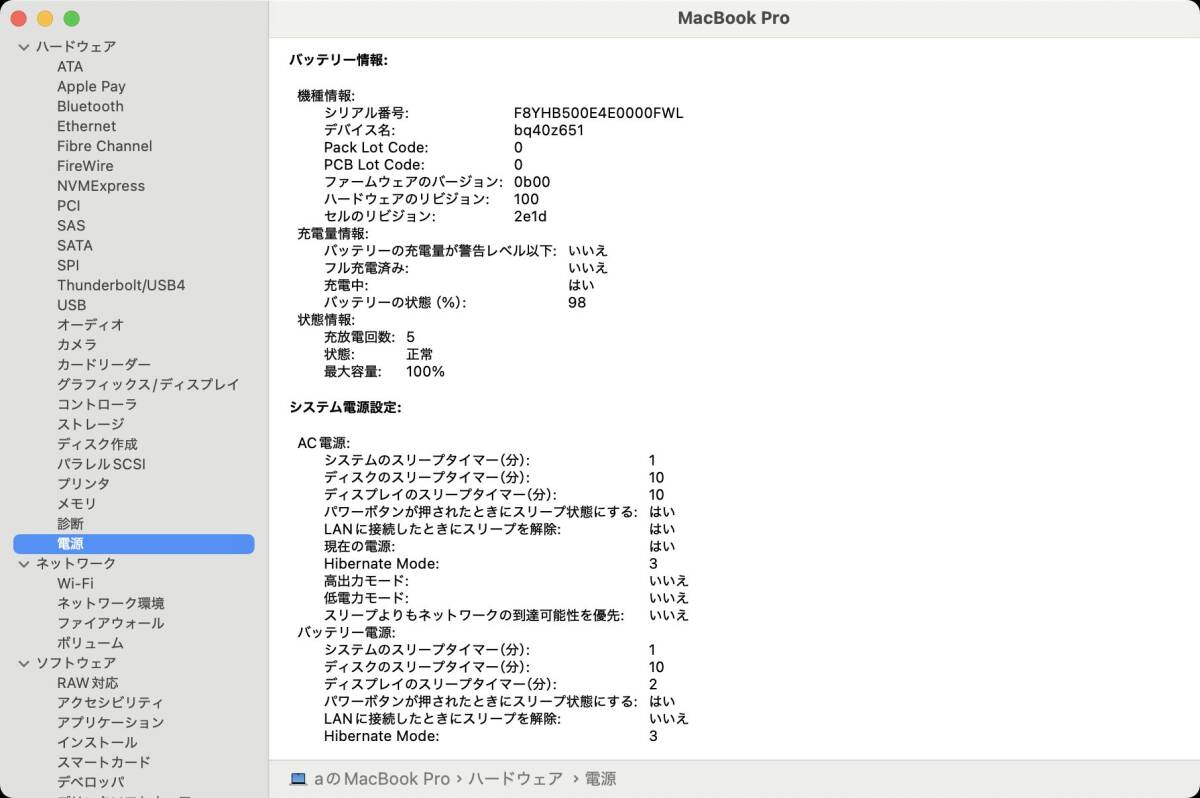
Task: Click aのMacBook Pro in path bar
Action: [x=382, y=778]
